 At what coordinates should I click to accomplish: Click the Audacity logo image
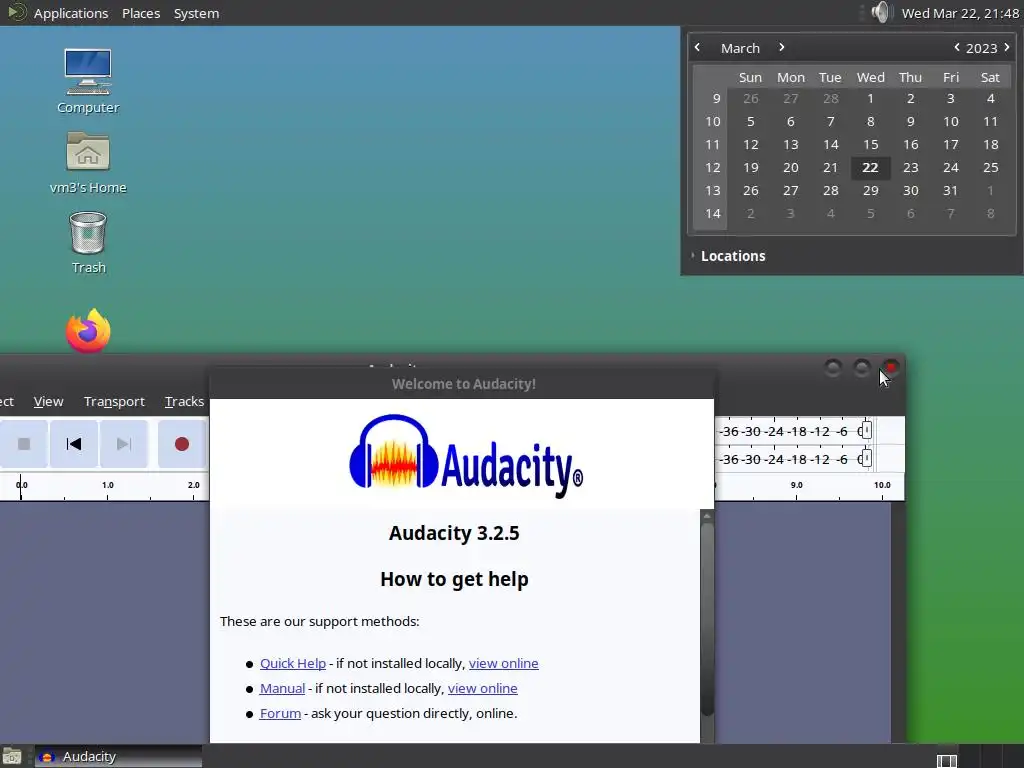tap(466, 456)
